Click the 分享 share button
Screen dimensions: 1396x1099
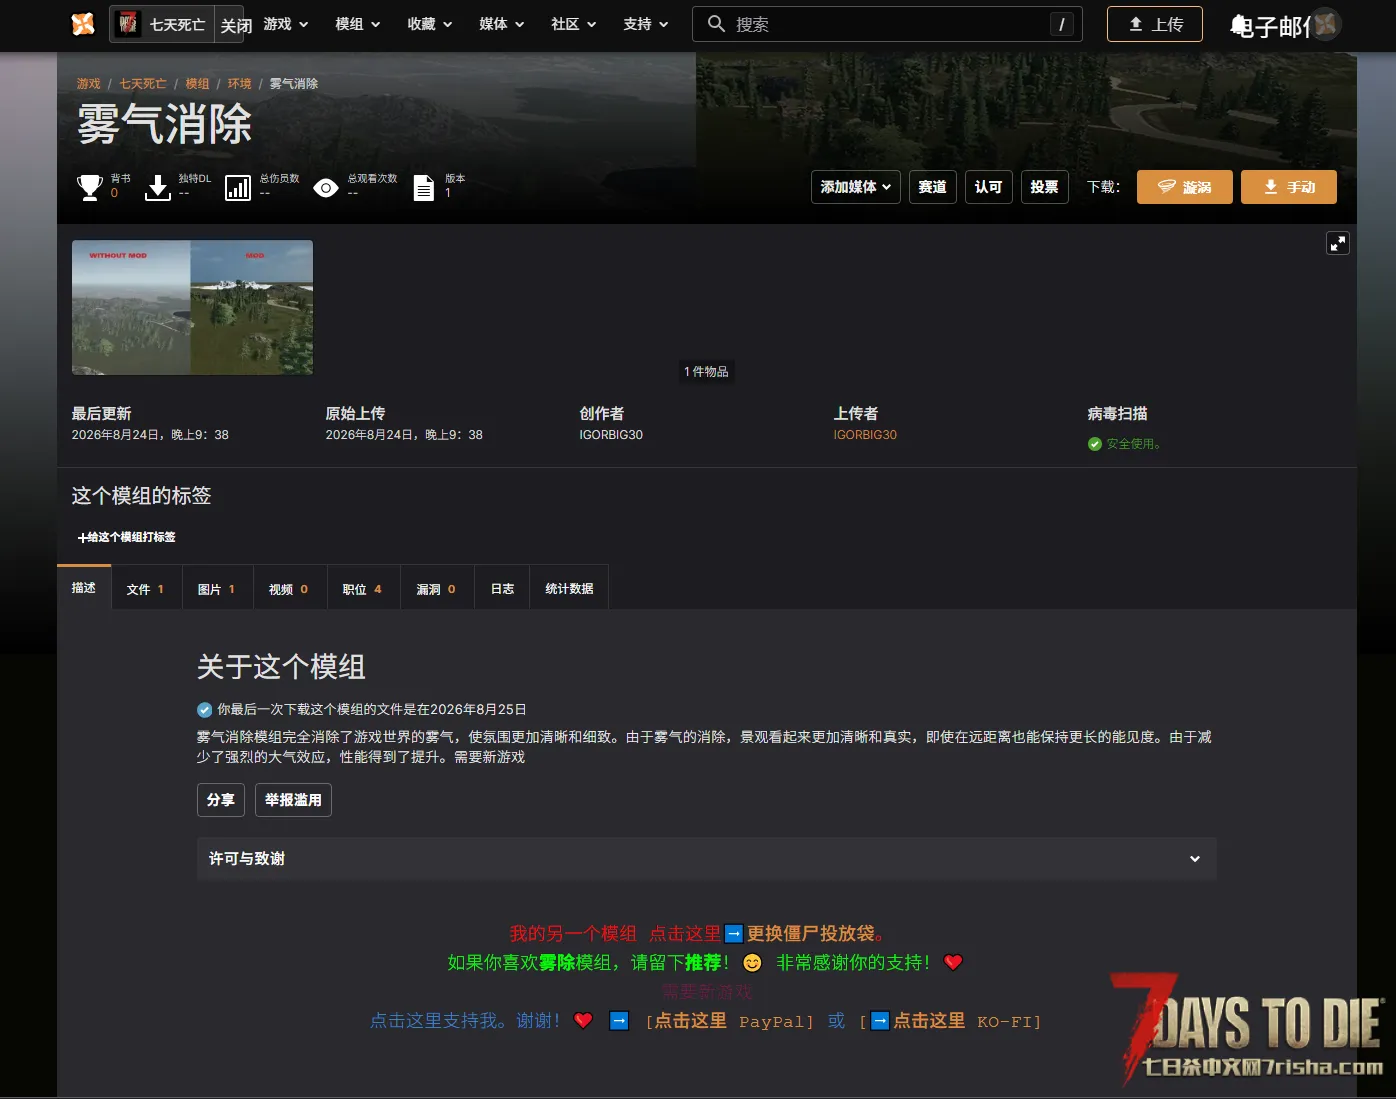pos(221,800)
